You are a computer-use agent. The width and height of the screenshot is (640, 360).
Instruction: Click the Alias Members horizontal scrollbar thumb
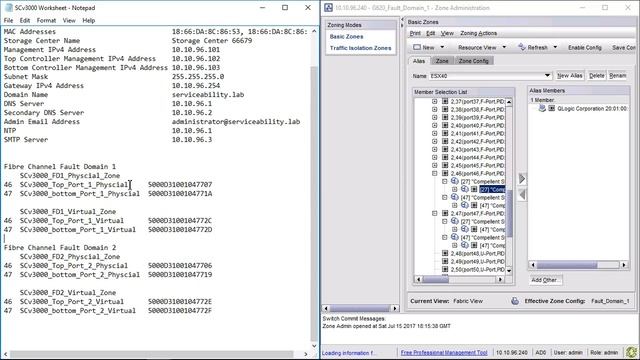click(567, 265)
